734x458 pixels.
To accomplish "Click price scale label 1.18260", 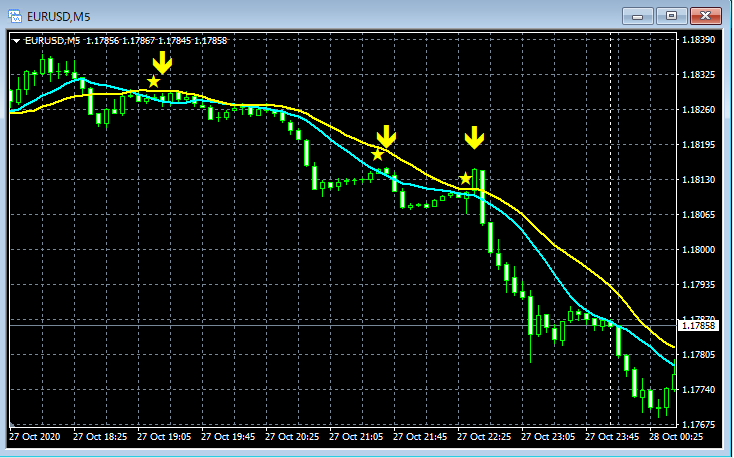I will (x=698, y=110).
